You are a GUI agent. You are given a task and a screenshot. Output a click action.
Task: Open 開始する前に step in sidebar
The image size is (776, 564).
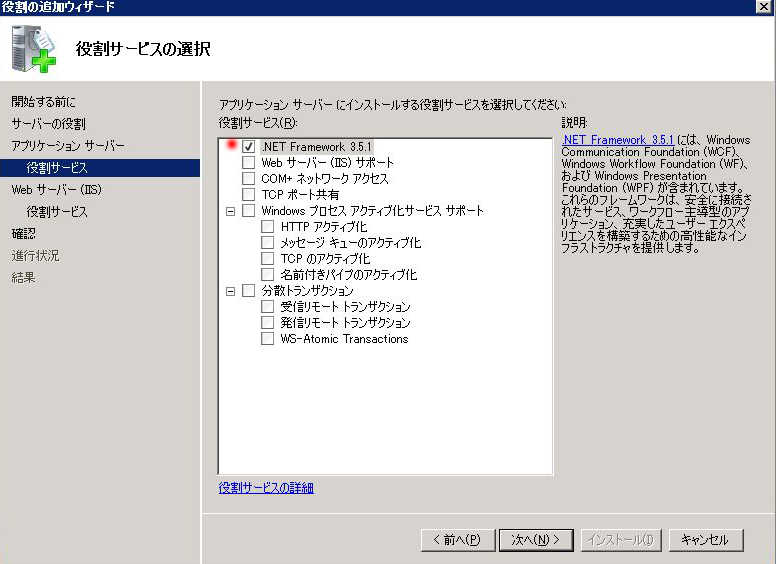pyautogui.click(x=44, y=102)
